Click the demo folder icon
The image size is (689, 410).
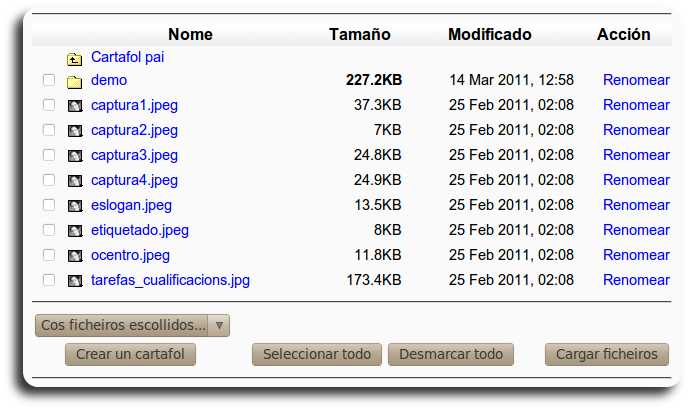74,81
